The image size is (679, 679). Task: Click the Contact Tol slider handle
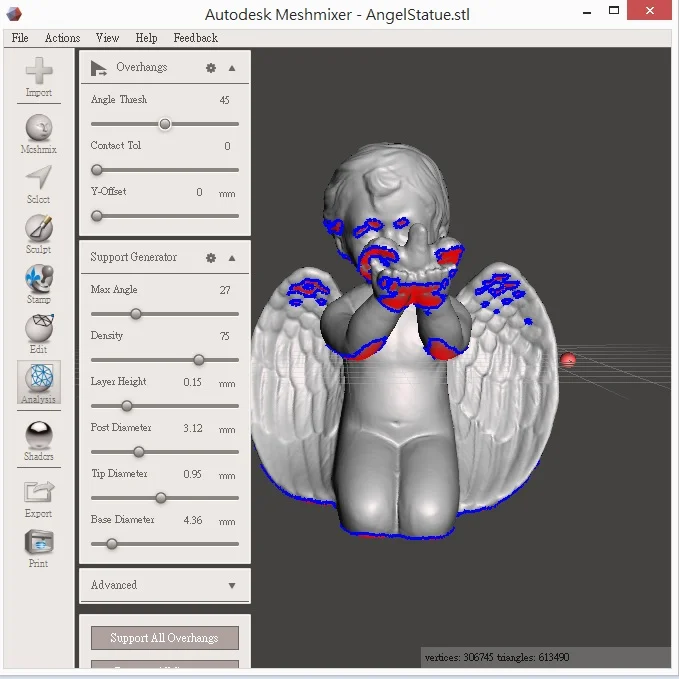click(97, 170)
